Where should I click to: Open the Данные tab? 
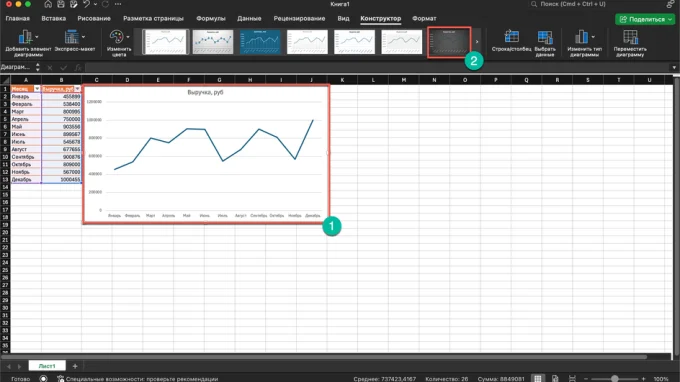click(x=249, y=19)
